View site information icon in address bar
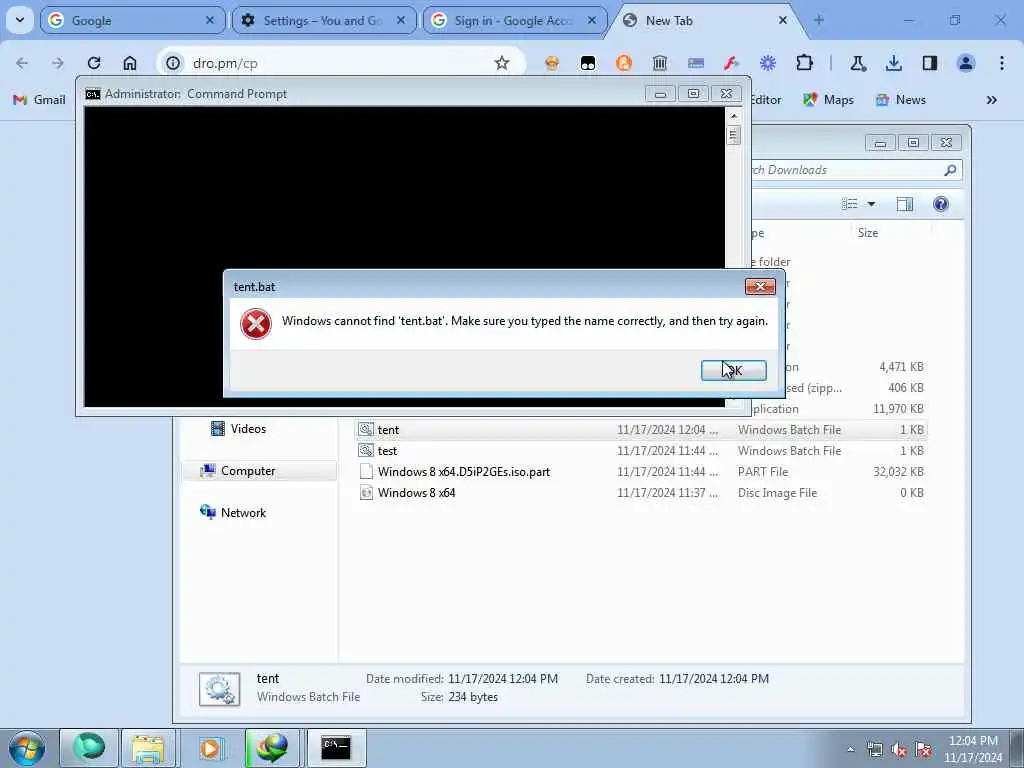This screenshot has width=1024, height=768. tap(173, 63)
